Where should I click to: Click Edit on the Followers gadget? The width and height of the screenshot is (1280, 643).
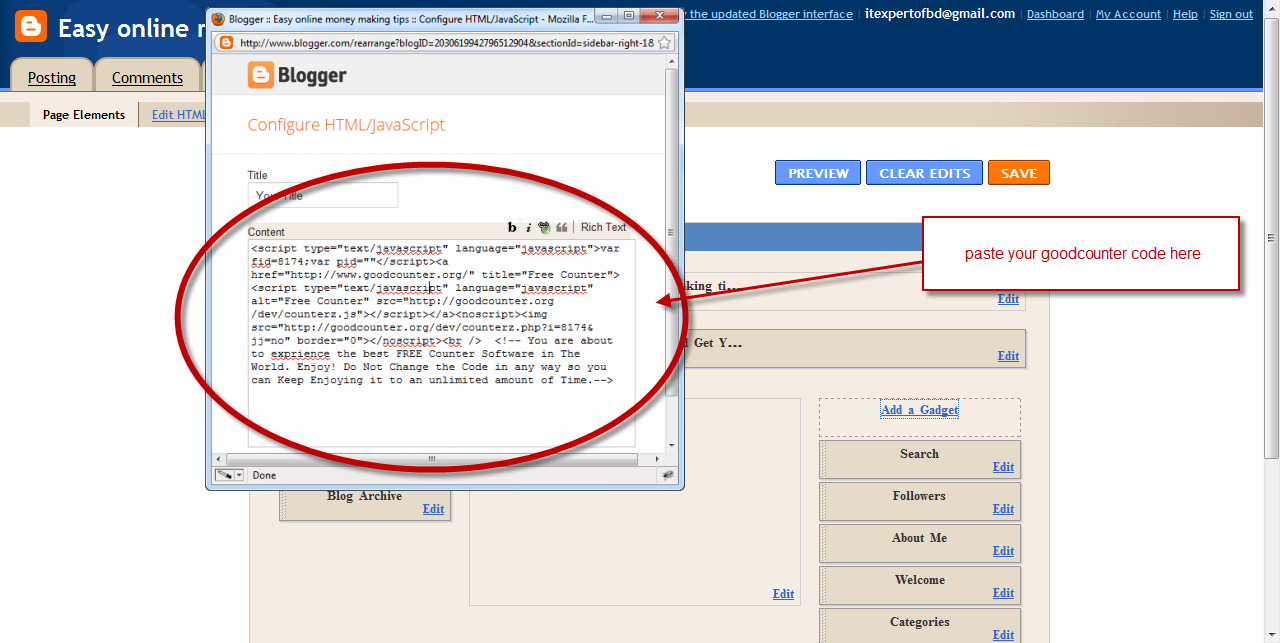(x=1003, y=509)
